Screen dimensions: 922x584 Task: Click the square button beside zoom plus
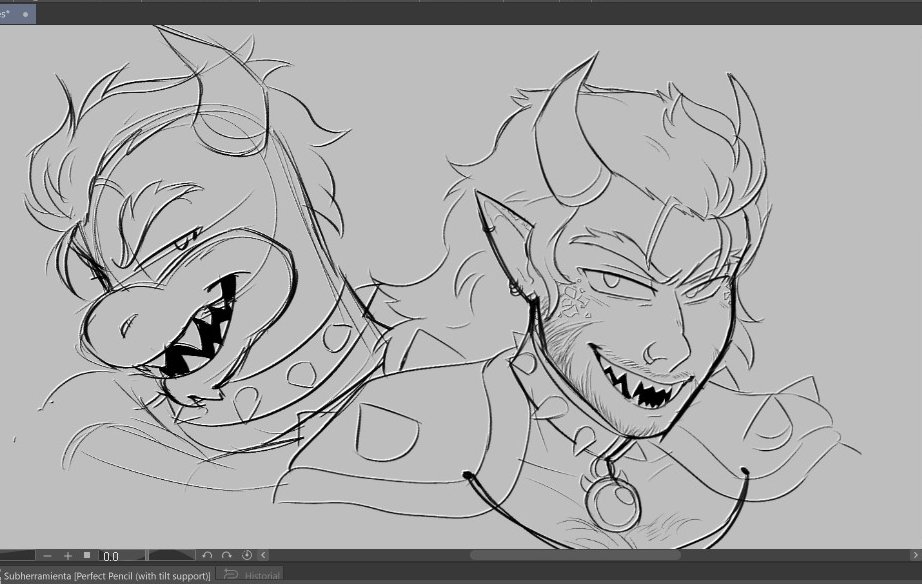point(87,555)
